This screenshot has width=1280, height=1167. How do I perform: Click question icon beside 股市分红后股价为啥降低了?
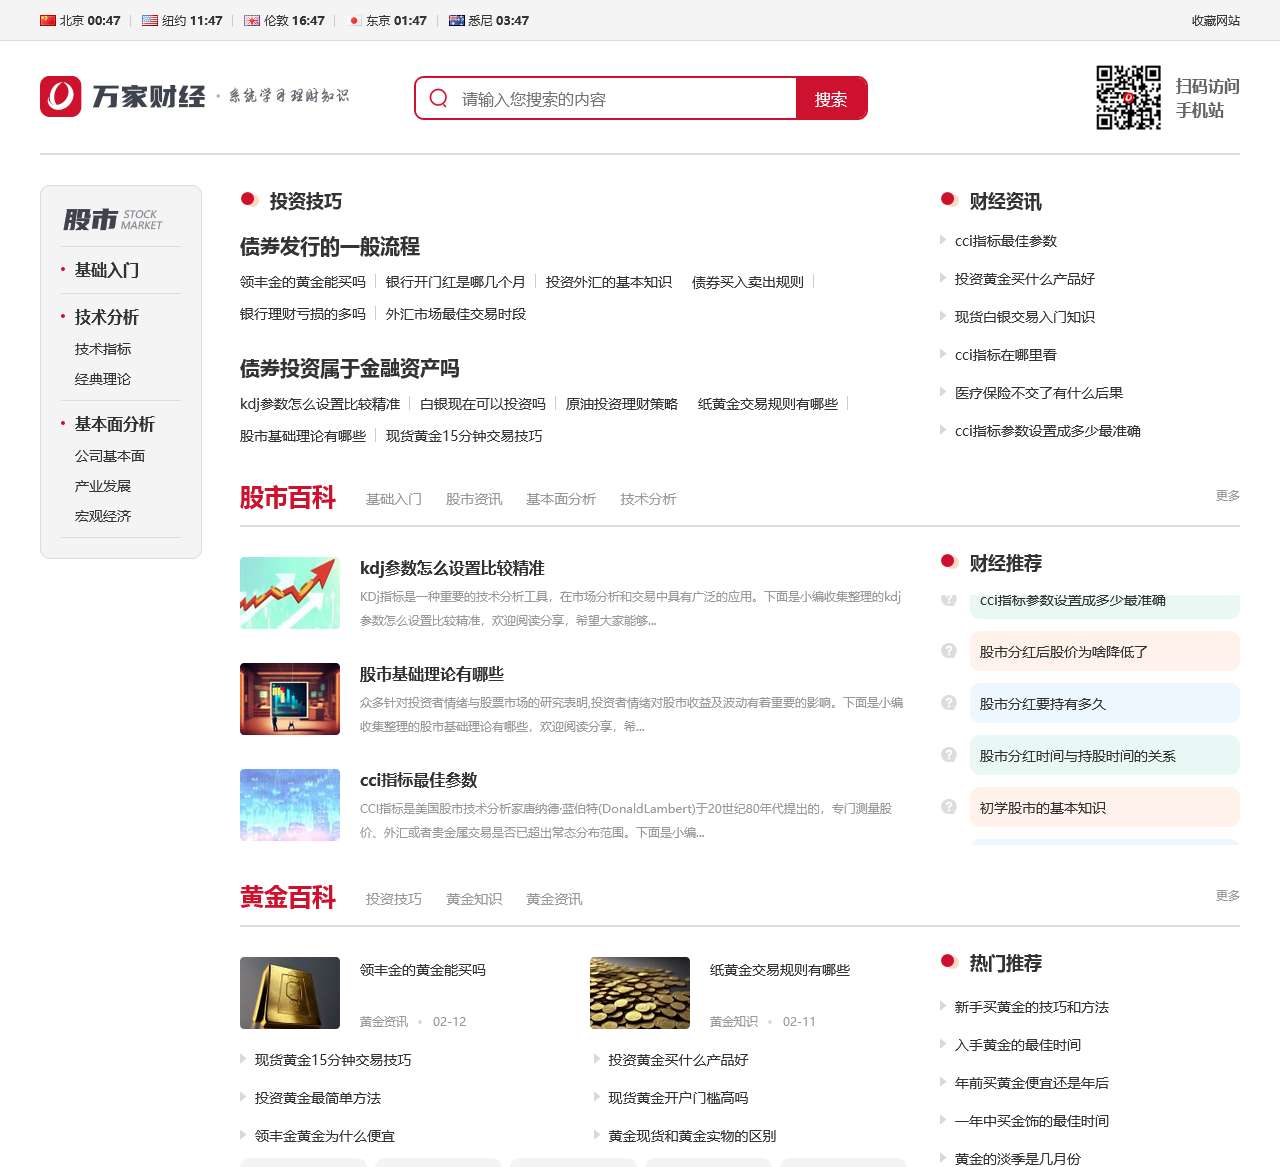coord(949,651)
